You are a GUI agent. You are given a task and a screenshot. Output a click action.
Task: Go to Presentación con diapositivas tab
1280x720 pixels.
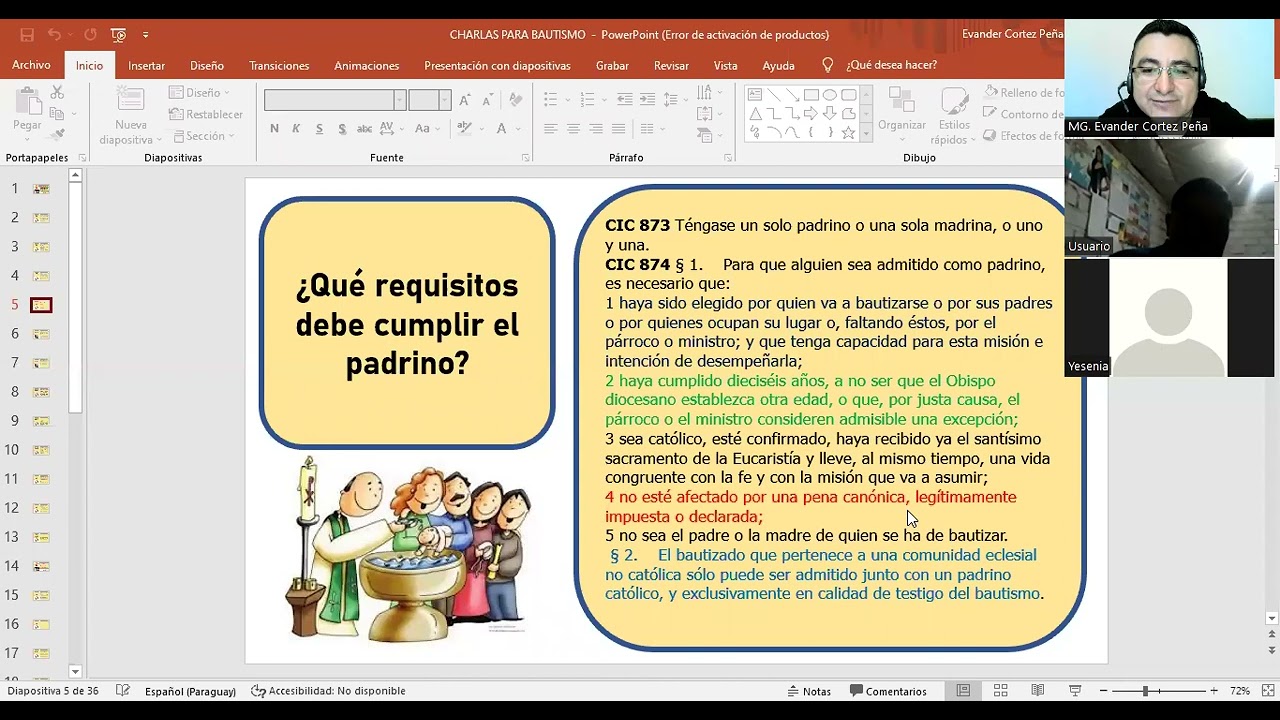497,65
